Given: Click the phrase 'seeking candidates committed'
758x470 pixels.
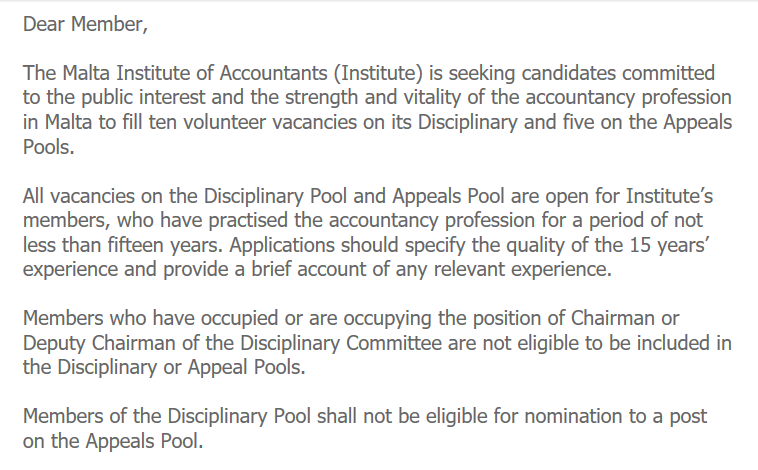Looking at the screenshot, I should [582, 73].
